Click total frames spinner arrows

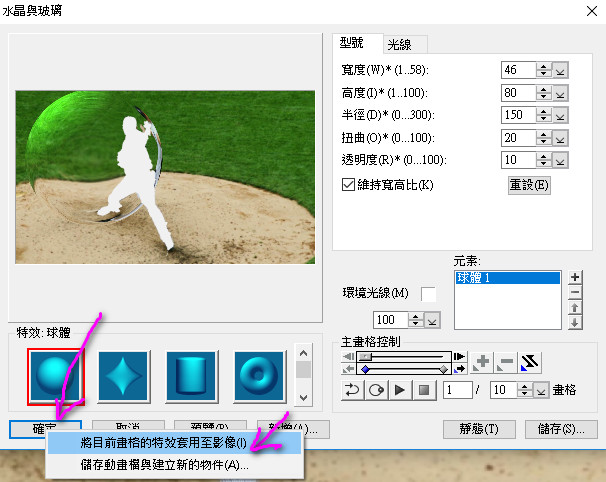coord(525,390)
